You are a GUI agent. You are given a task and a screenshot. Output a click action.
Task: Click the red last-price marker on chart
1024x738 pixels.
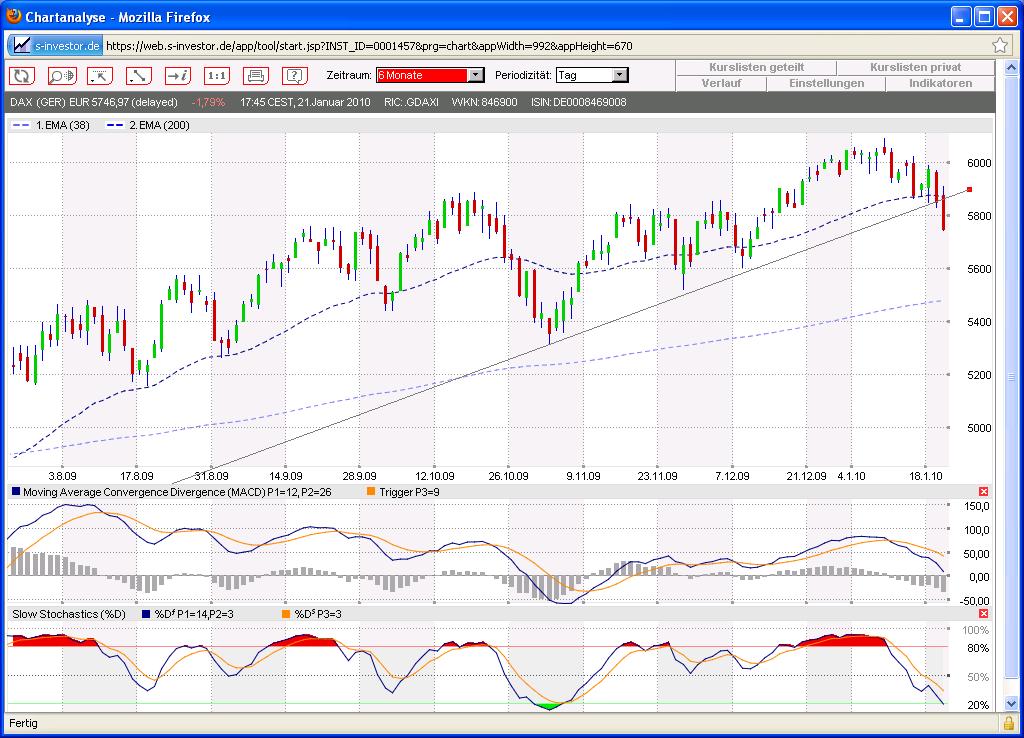(x=969, y=189)
